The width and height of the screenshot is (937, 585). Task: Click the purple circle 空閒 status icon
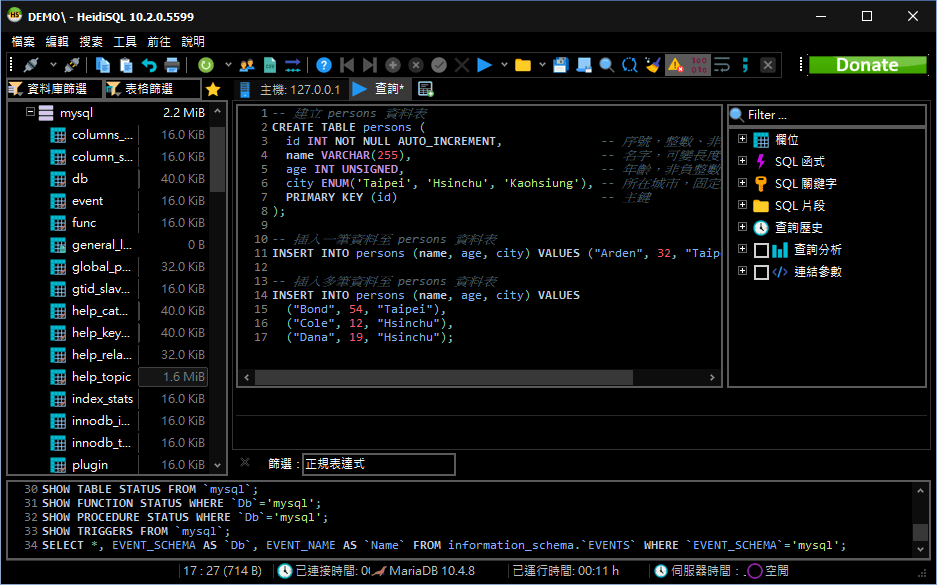click(755, 571)
